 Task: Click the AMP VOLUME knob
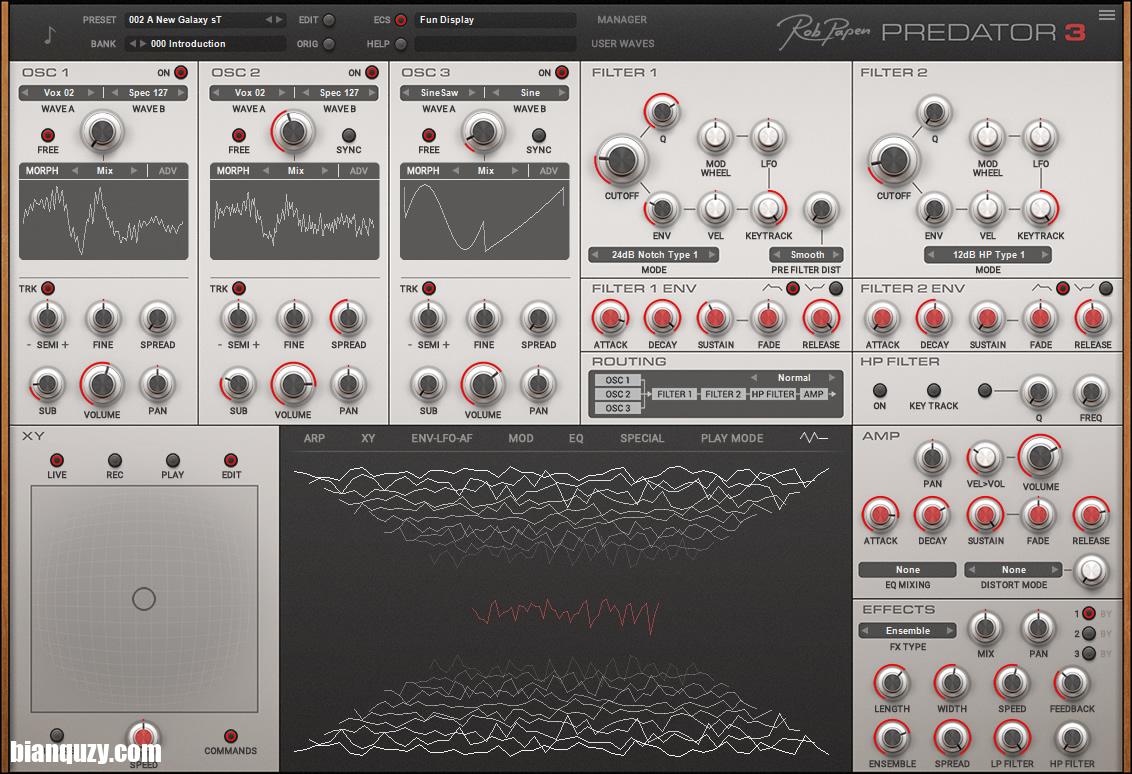click(x=1040, y=457)
